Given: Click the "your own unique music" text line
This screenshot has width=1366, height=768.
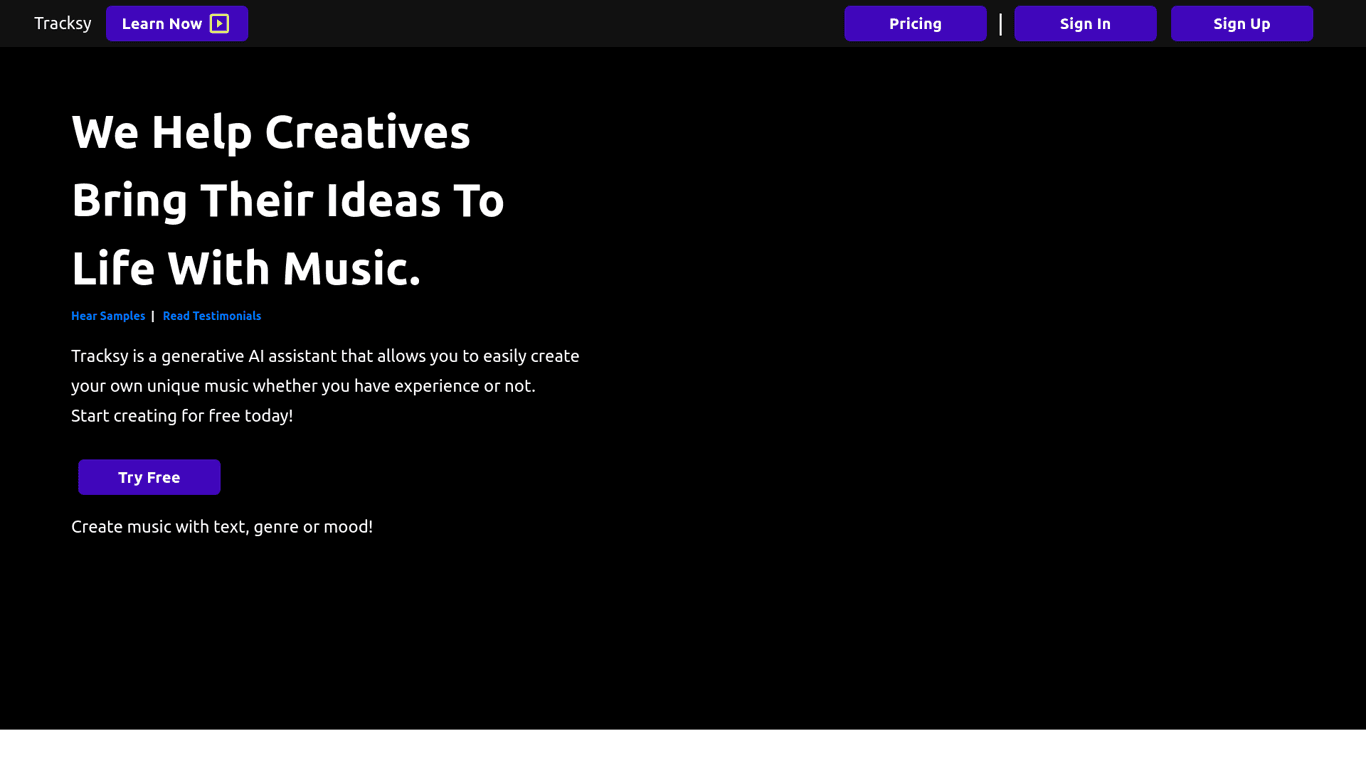Looking at the screenshot, I should (x=303, y=386).
